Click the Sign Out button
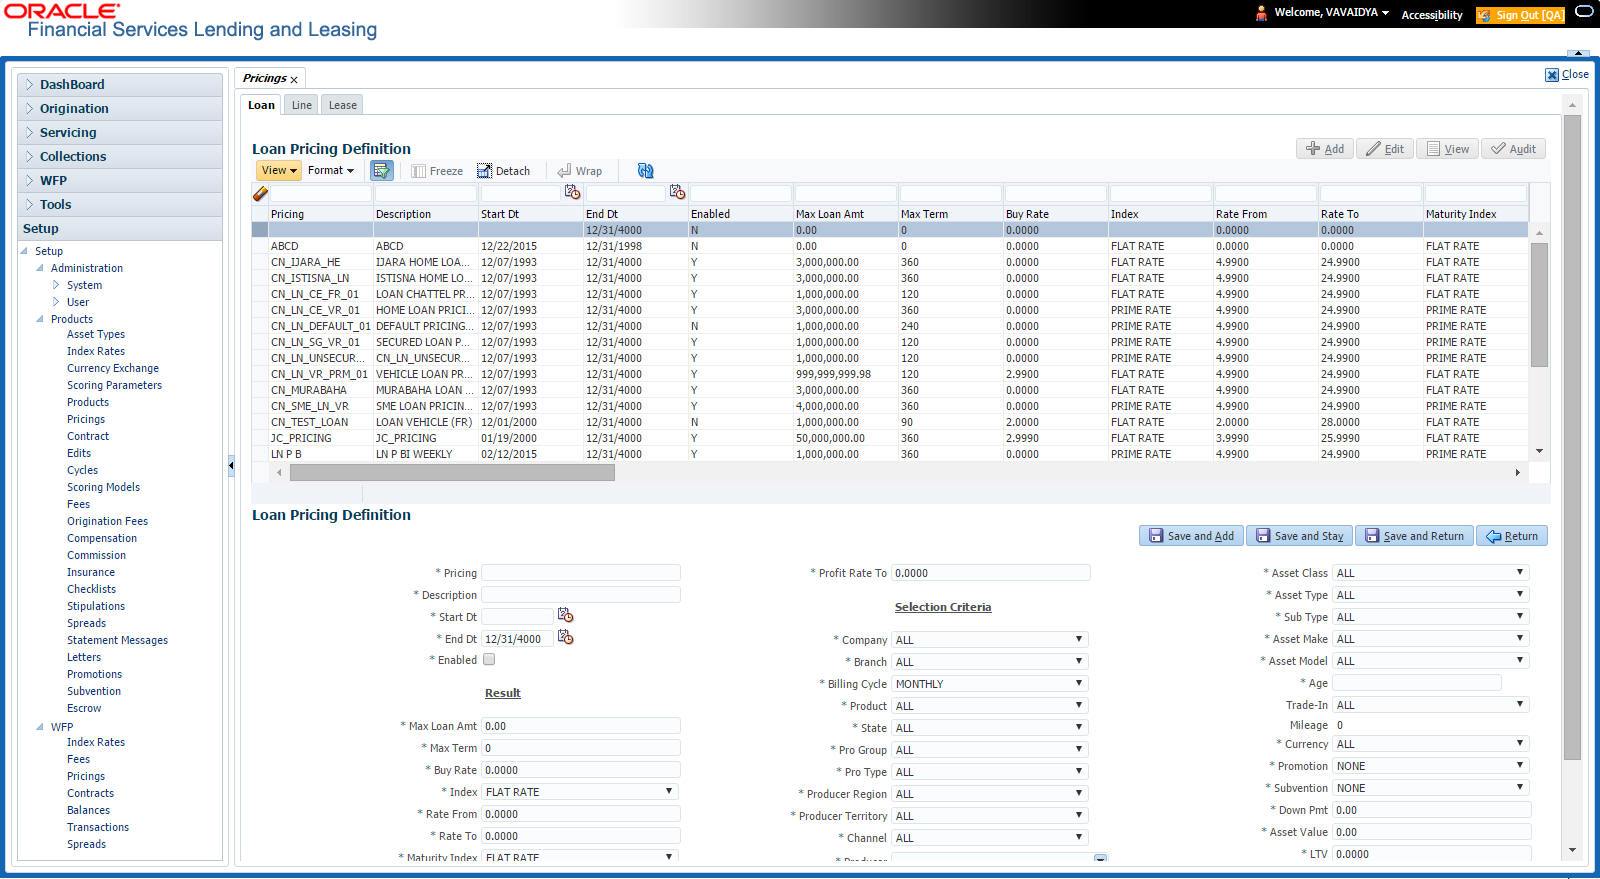This screenshot has width=1600, height=879. [x=1519, y=15]
